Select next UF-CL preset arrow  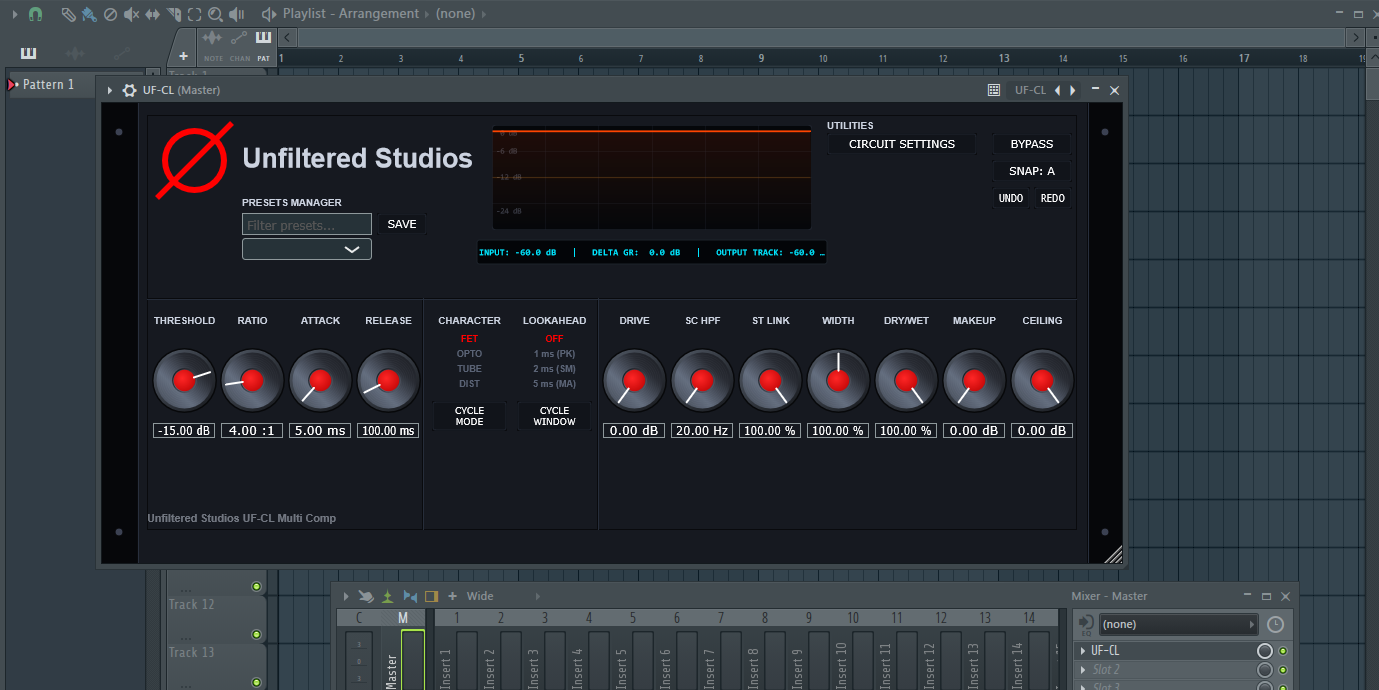tap(1074, 90)
